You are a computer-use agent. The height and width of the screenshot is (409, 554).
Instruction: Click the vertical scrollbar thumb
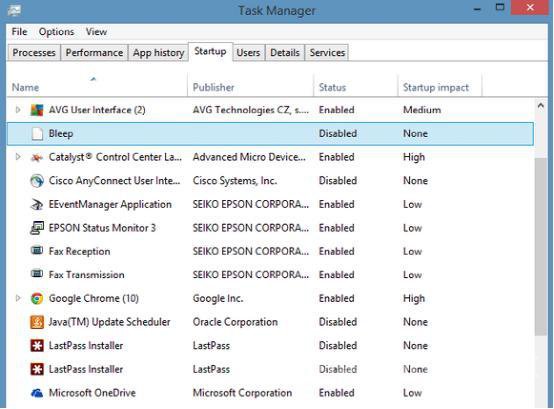click(x=541, y=247)
